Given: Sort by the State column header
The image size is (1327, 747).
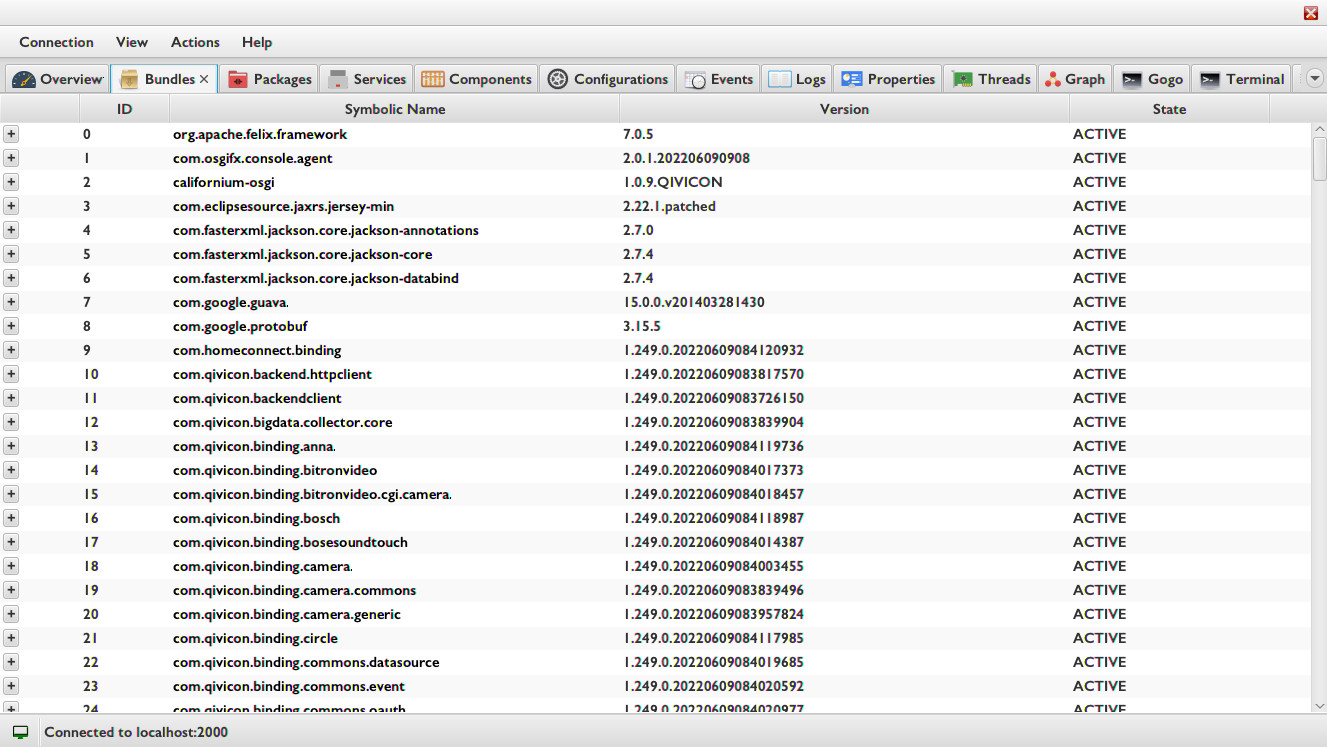Looking at the screenshot, I should coord(1169,109).
